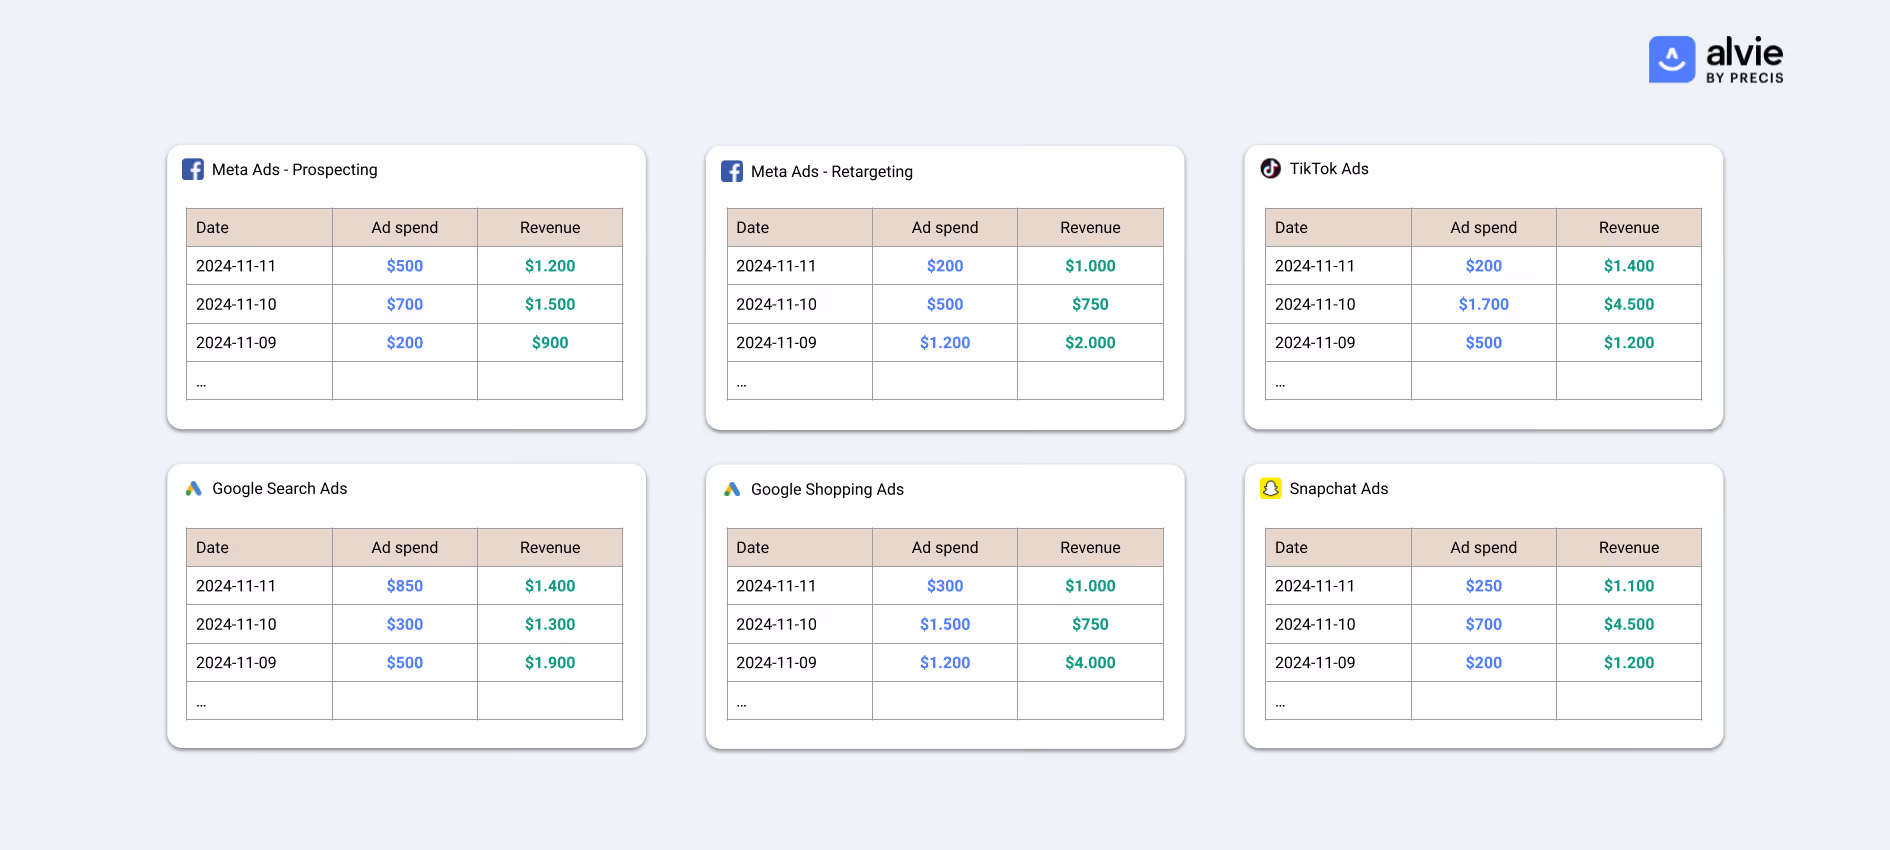Image resolution: width=1890 pixels, height=850 pixels.
Task: Click the $850 ad spend in Google Search Ads
Action: pos(405,586)
